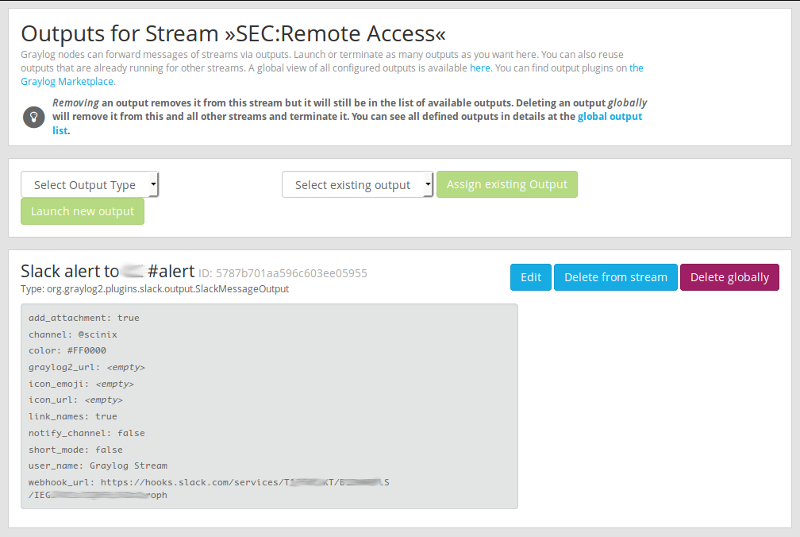Click the user_name Graylog Stream entry

(x=98, y=465)
